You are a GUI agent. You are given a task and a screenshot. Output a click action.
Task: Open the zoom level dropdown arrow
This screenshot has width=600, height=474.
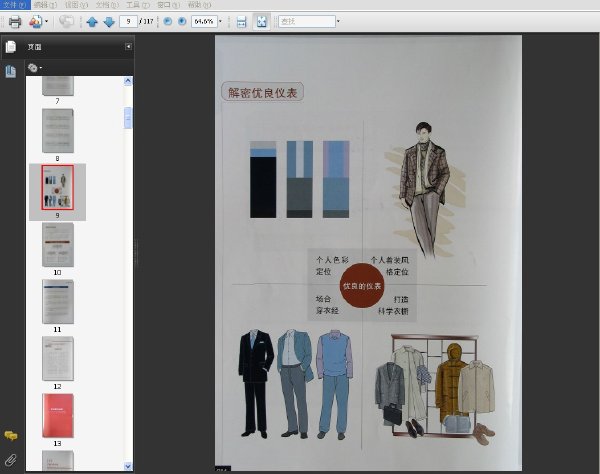point(220,21)
